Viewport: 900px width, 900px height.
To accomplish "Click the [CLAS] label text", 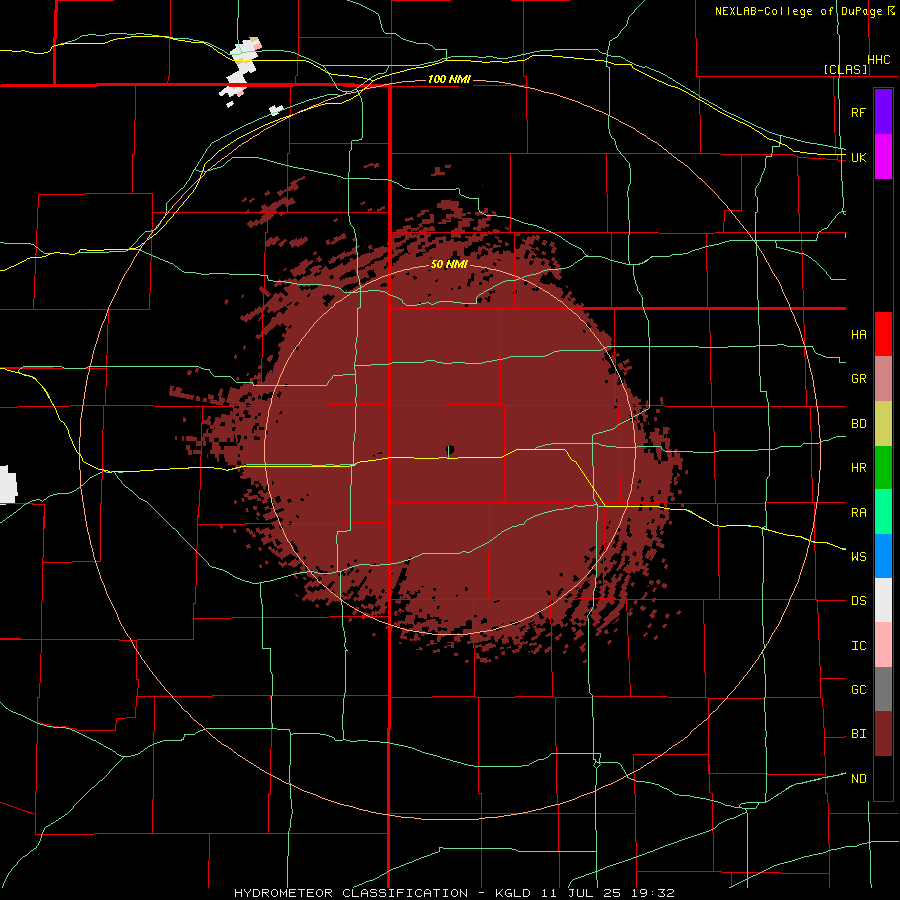I will (x=845, y=69).
